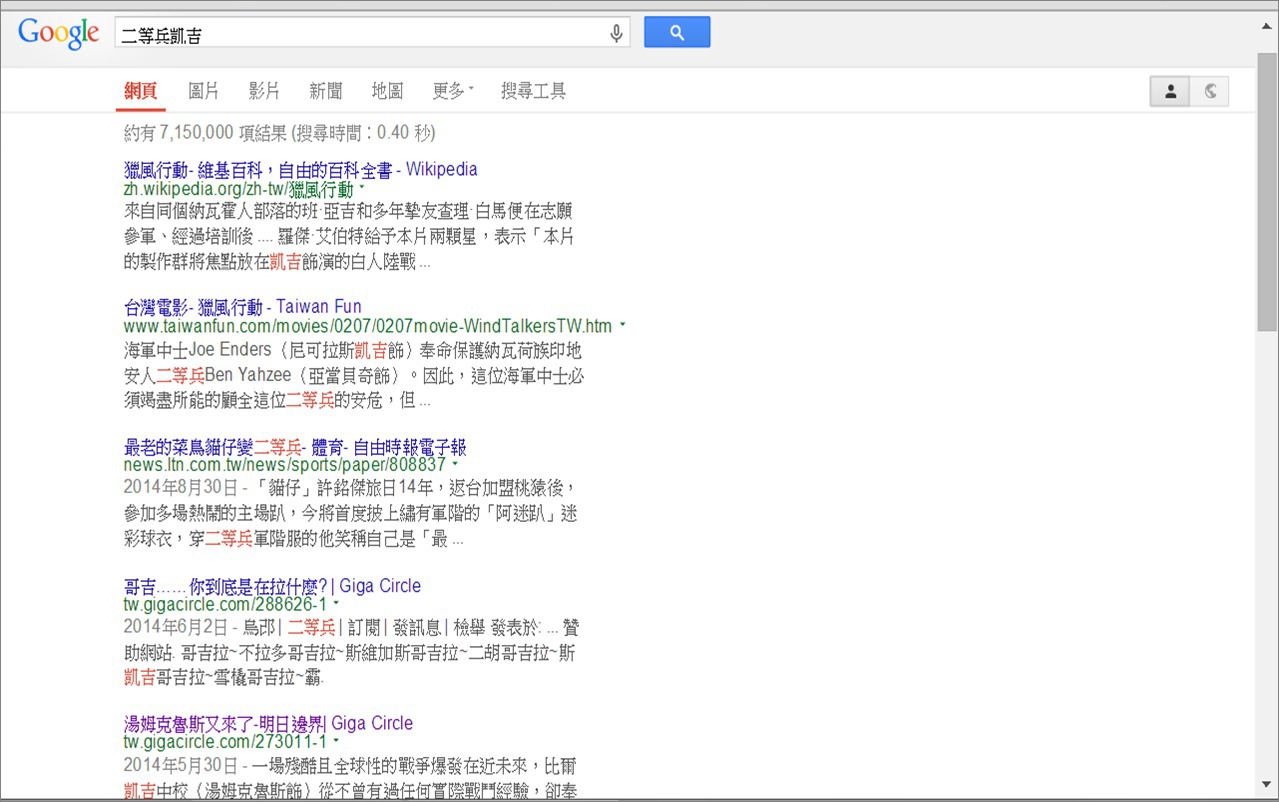
Task: Click the zh.wikipedia.org/zh-tw/獵風行動 URL text
Action: coord(238,188)
